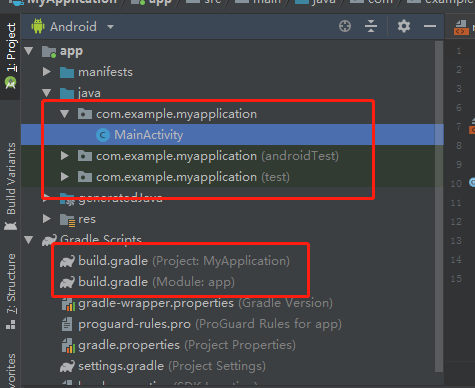
Task: Open proguard-rules.pro file
Action: tap(210, 324)
